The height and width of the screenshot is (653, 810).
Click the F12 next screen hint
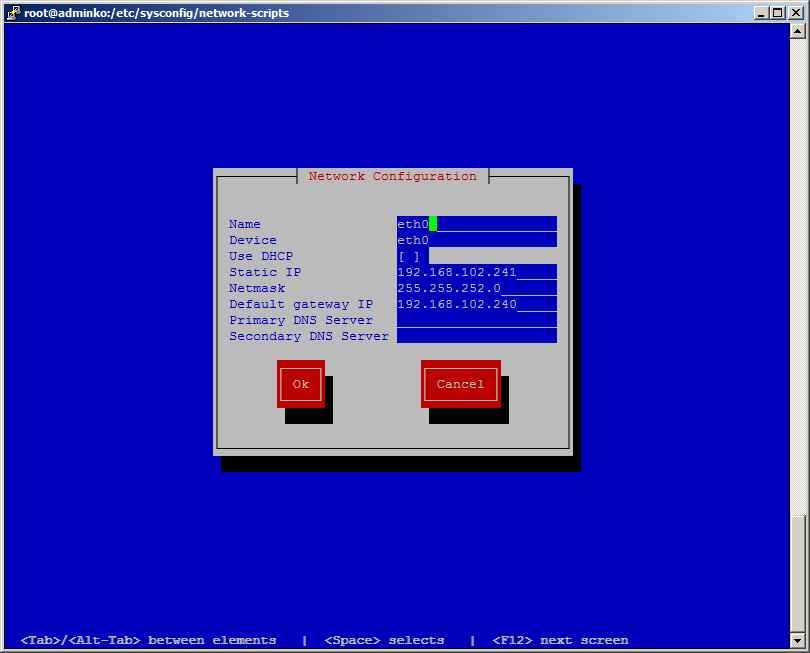point(561,640)
